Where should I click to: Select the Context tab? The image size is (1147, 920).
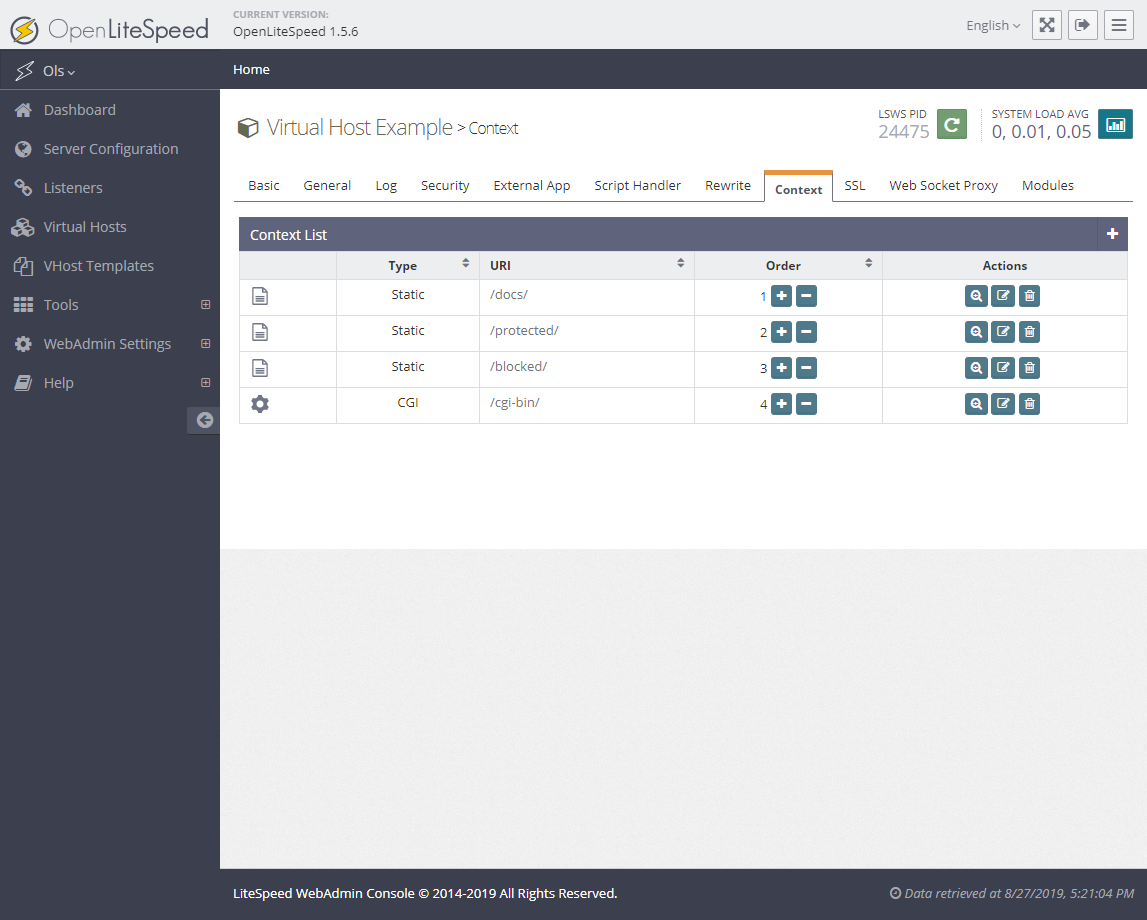point(798,188)
